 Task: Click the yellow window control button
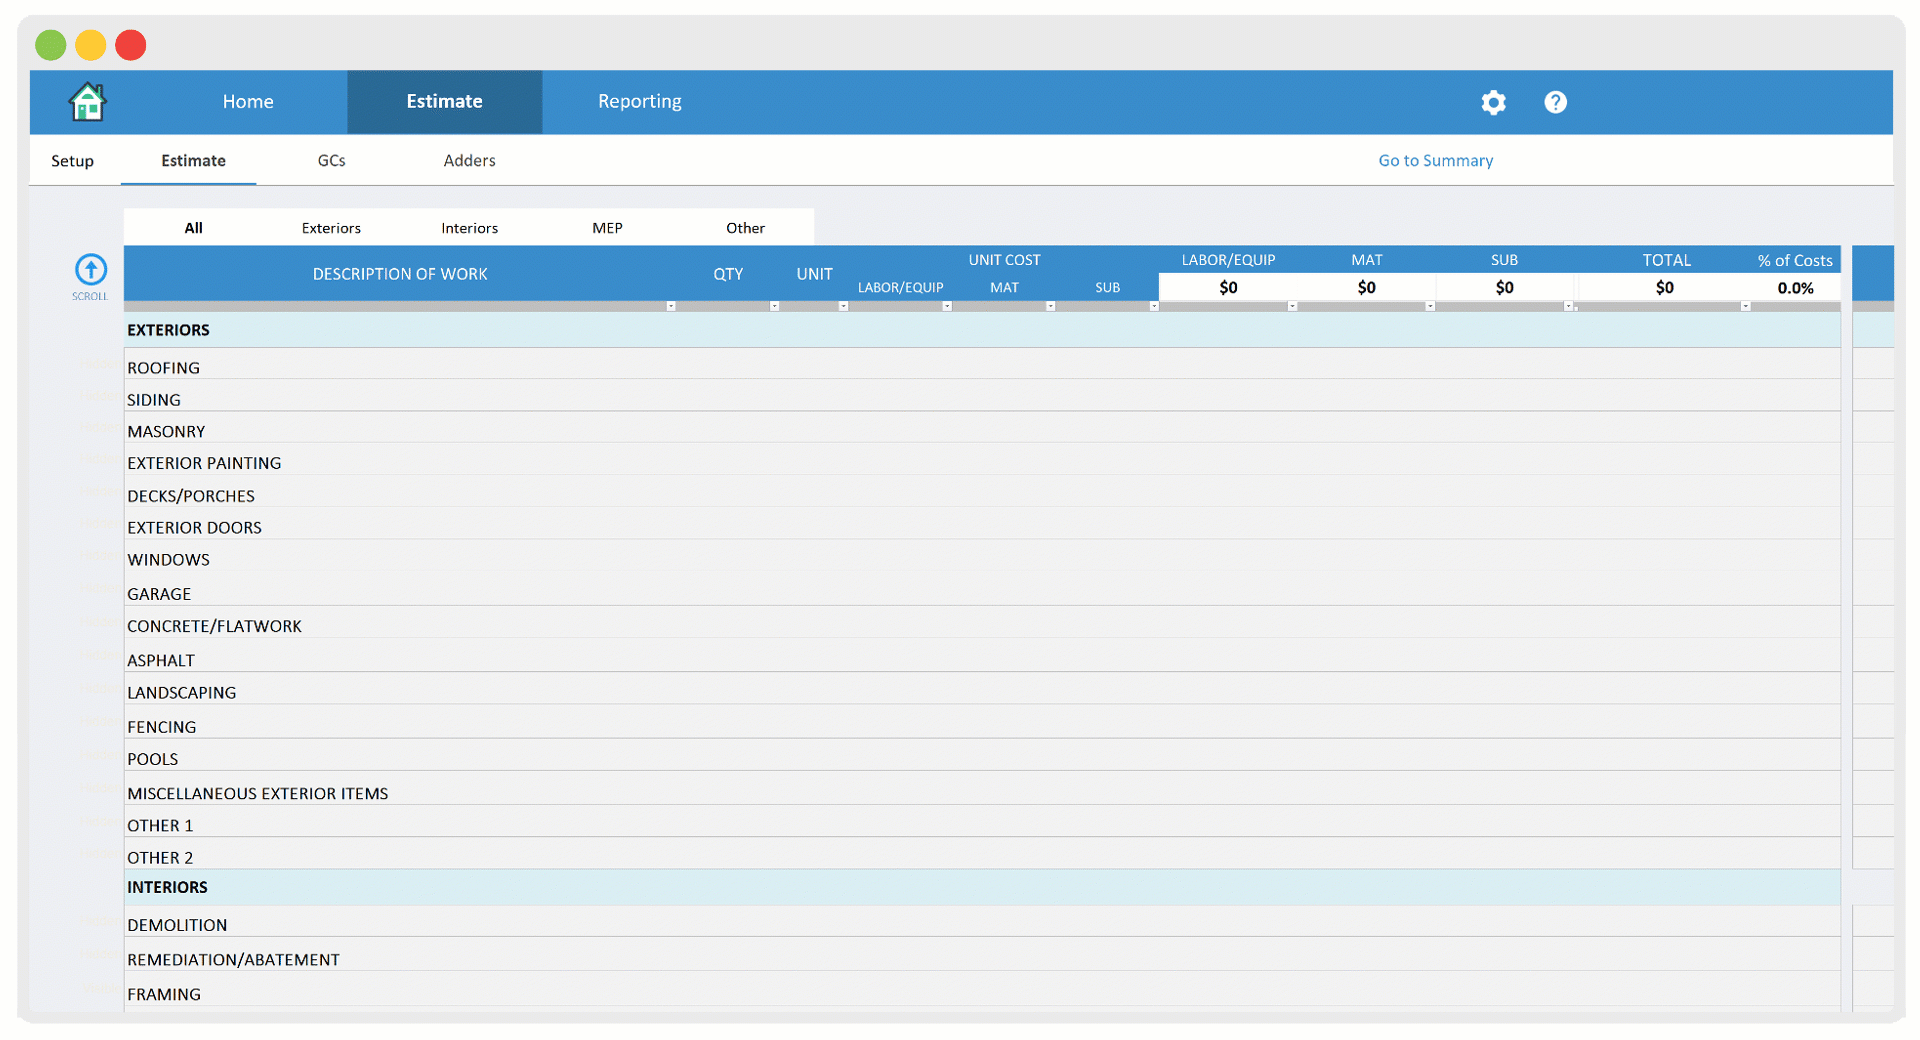[x=91, y=45]
